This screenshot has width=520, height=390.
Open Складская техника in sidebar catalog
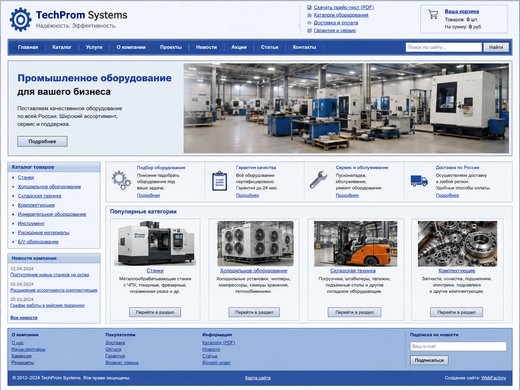click(39, 196)
